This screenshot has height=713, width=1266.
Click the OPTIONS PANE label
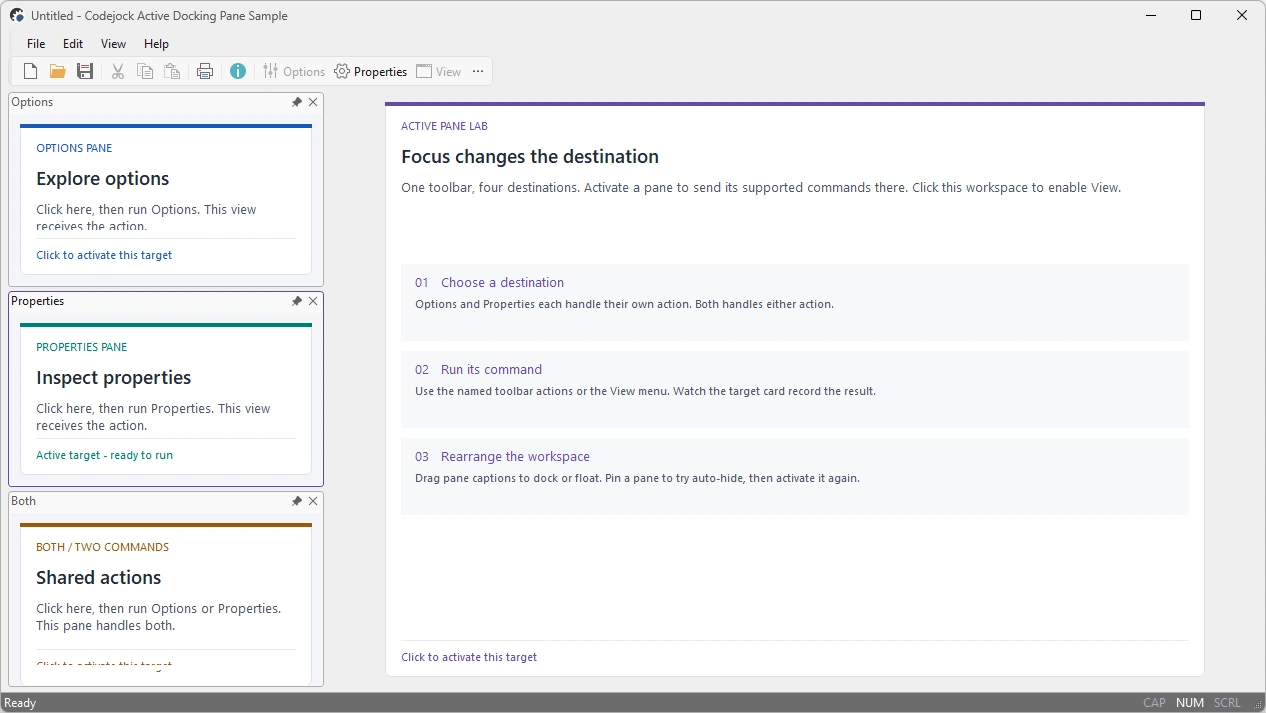74,148
